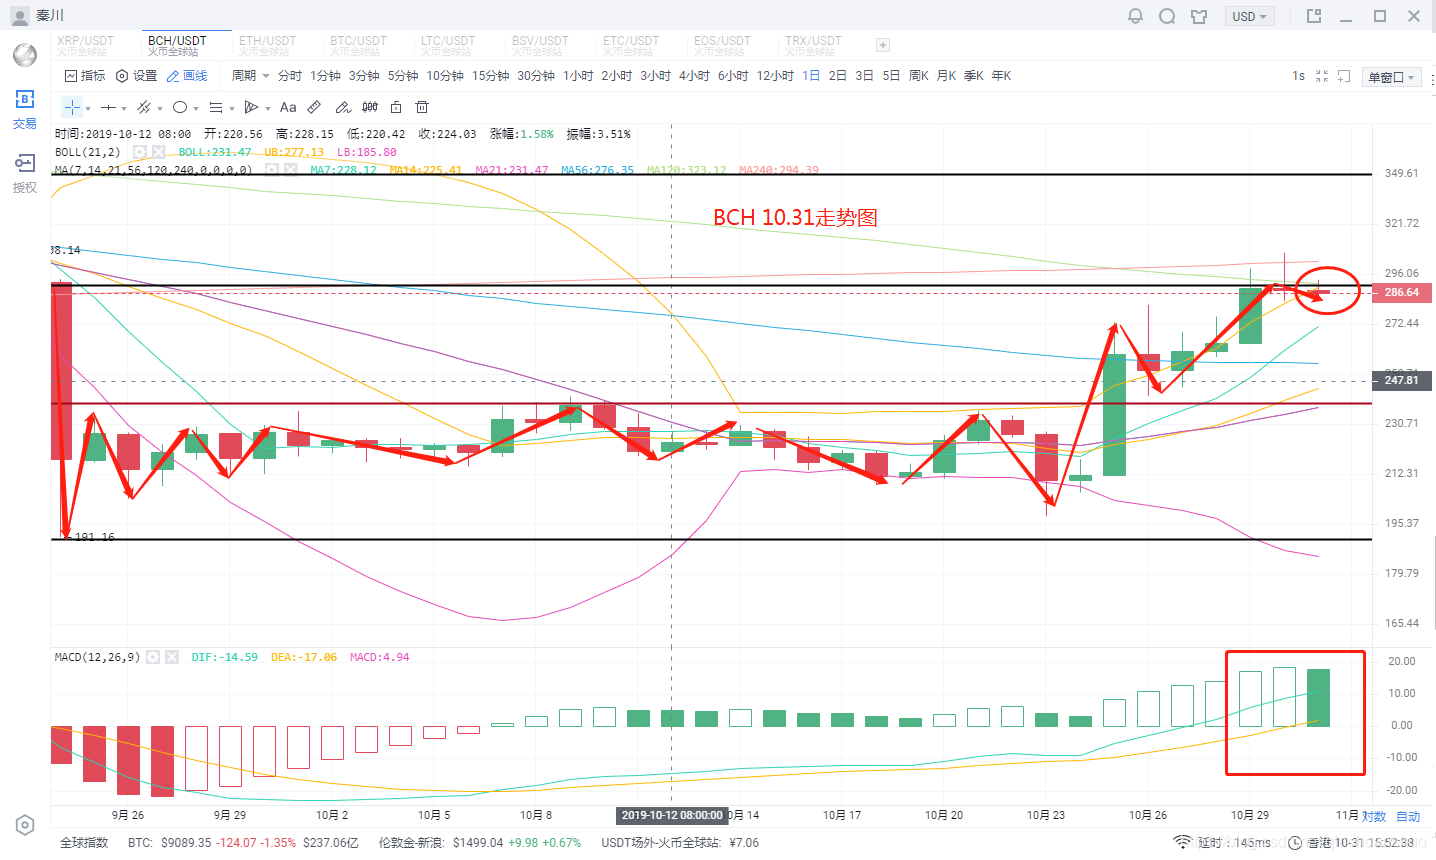The image size is (1436, 860).
Task: Remove the BOLL indicator with X
Action: coord(158,152)
